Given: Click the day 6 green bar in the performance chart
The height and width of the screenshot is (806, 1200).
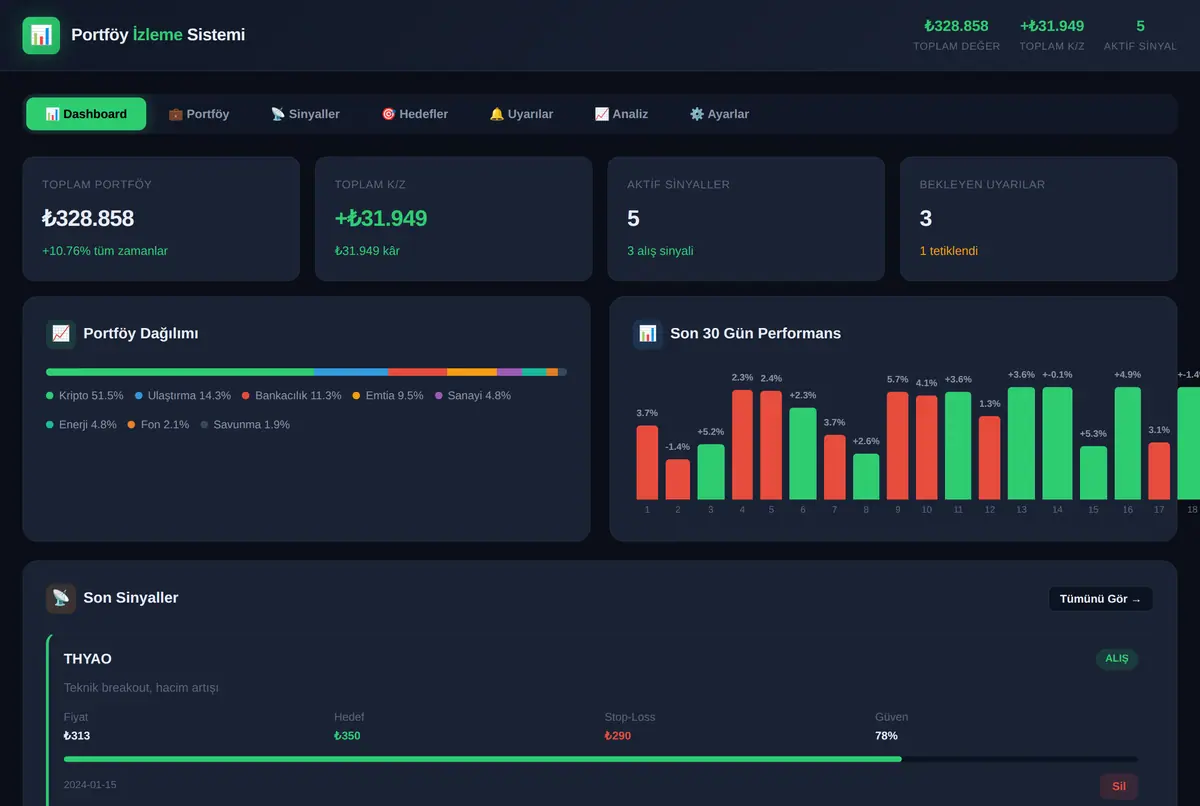Looking at the screenshot, I should 803,454.
